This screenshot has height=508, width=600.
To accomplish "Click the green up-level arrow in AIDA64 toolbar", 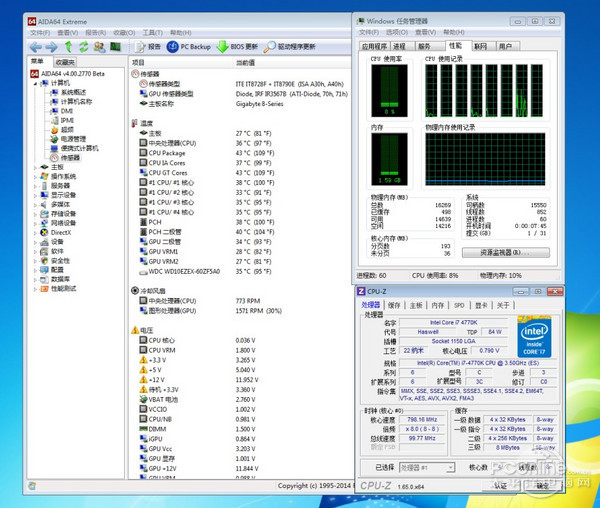I will tap(69, 46).
